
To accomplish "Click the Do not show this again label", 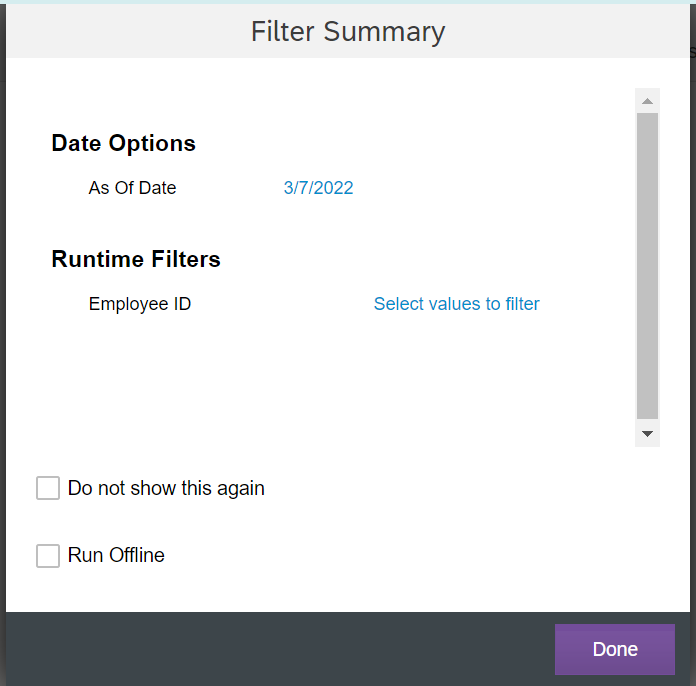I will point(166,488).
